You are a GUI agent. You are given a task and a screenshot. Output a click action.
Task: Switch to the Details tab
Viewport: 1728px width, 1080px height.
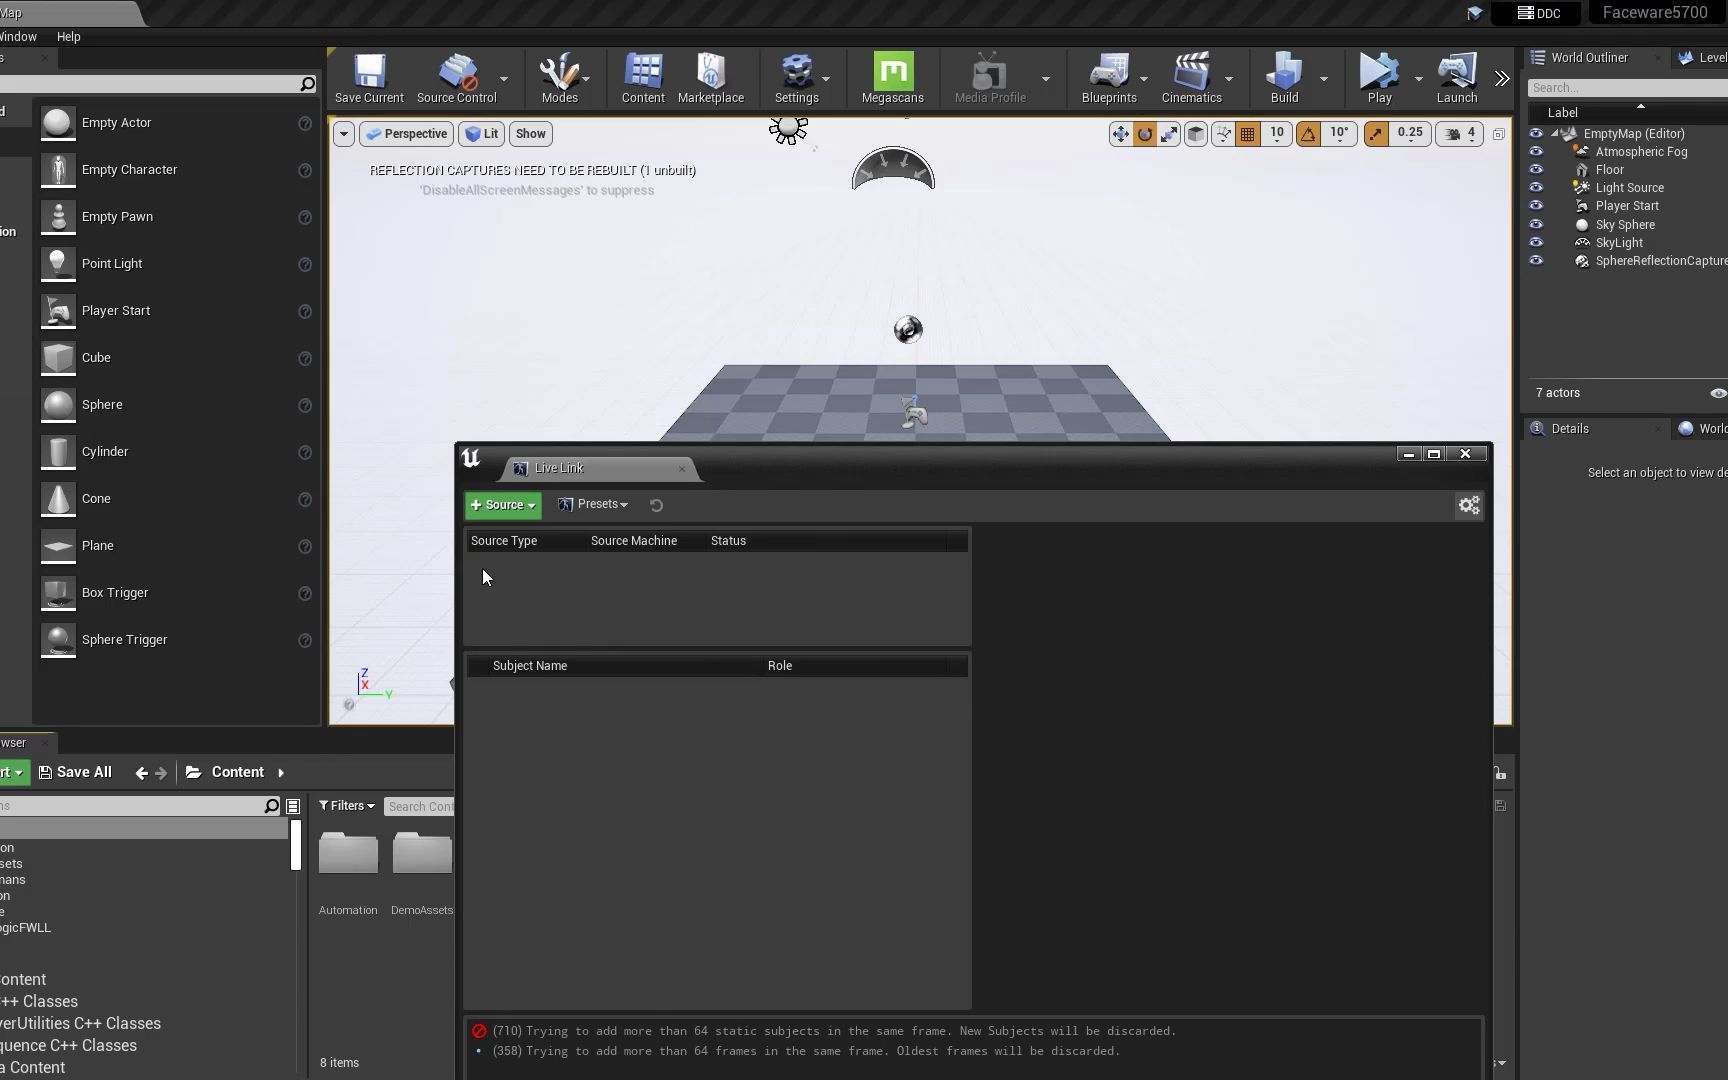(1570, 428)
